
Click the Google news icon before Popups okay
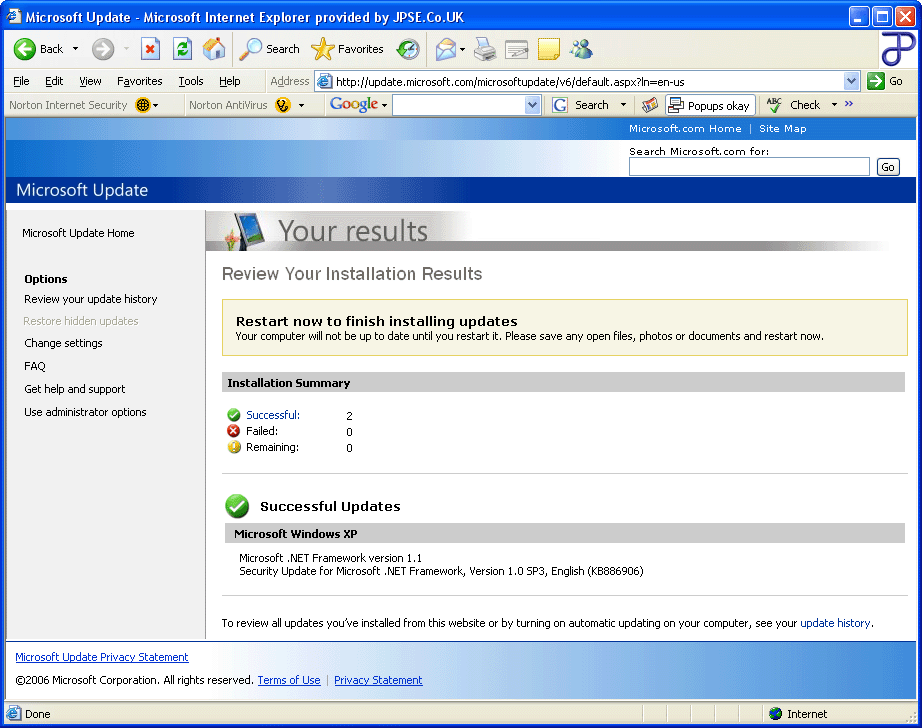(x=650, y=105)
